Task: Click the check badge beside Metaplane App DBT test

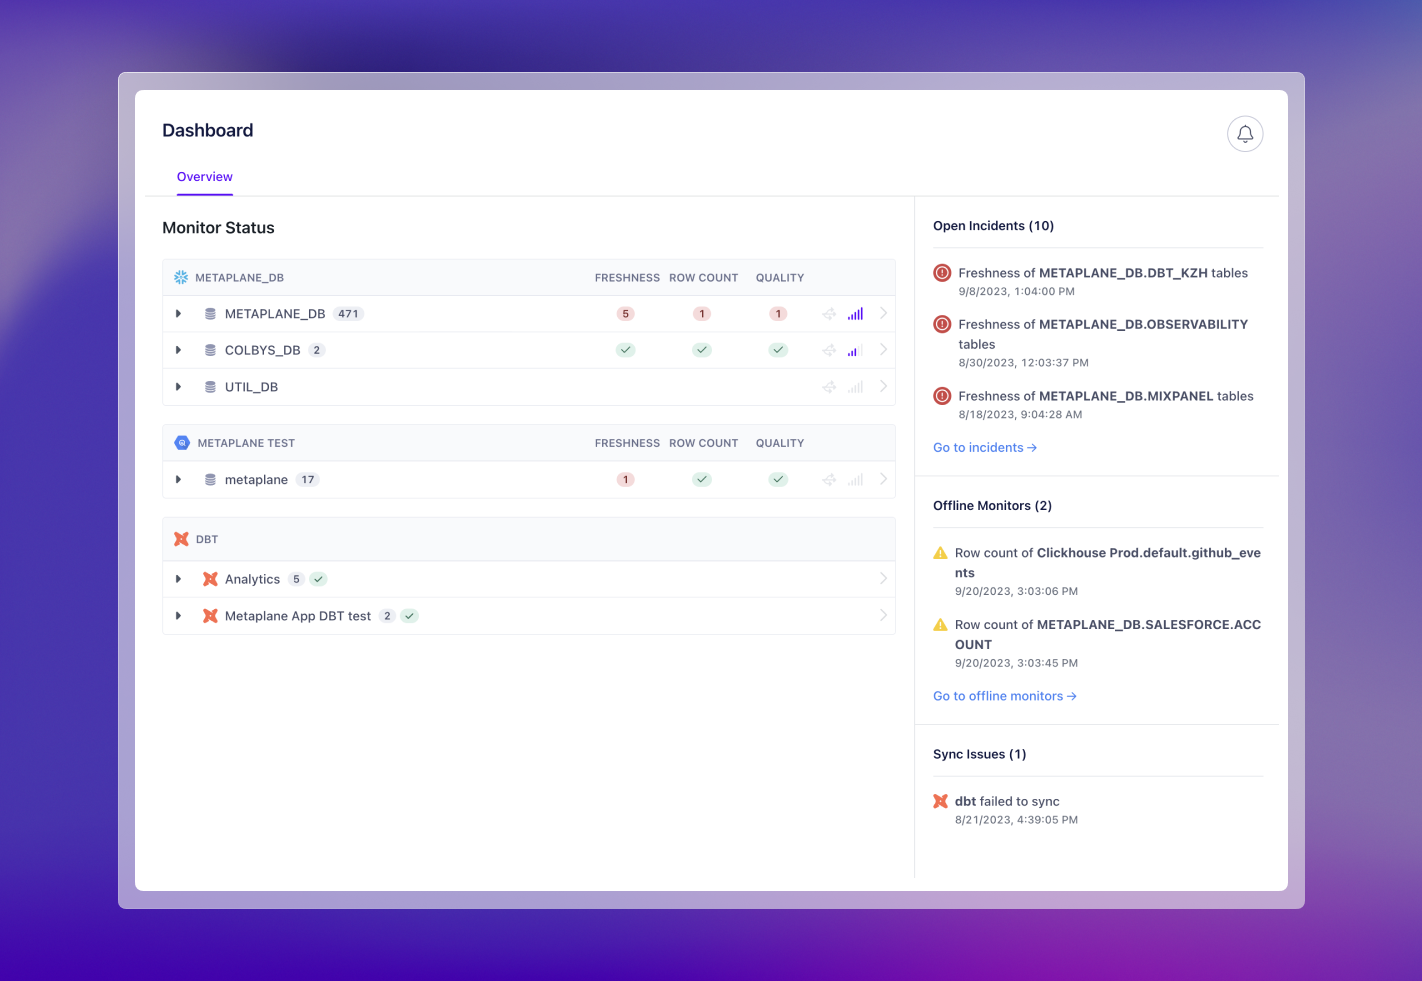Action: pos(409,616)
